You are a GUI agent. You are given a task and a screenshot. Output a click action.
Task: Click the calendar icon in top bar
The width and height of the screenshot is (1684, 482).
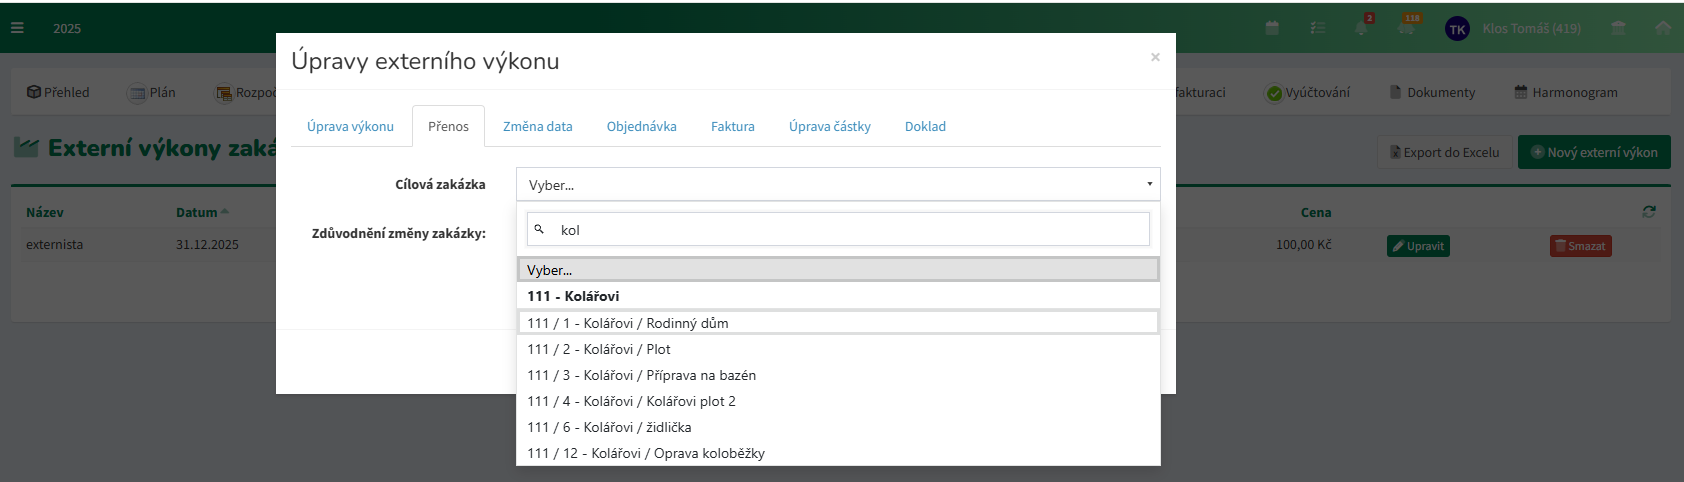point(1272,28)
